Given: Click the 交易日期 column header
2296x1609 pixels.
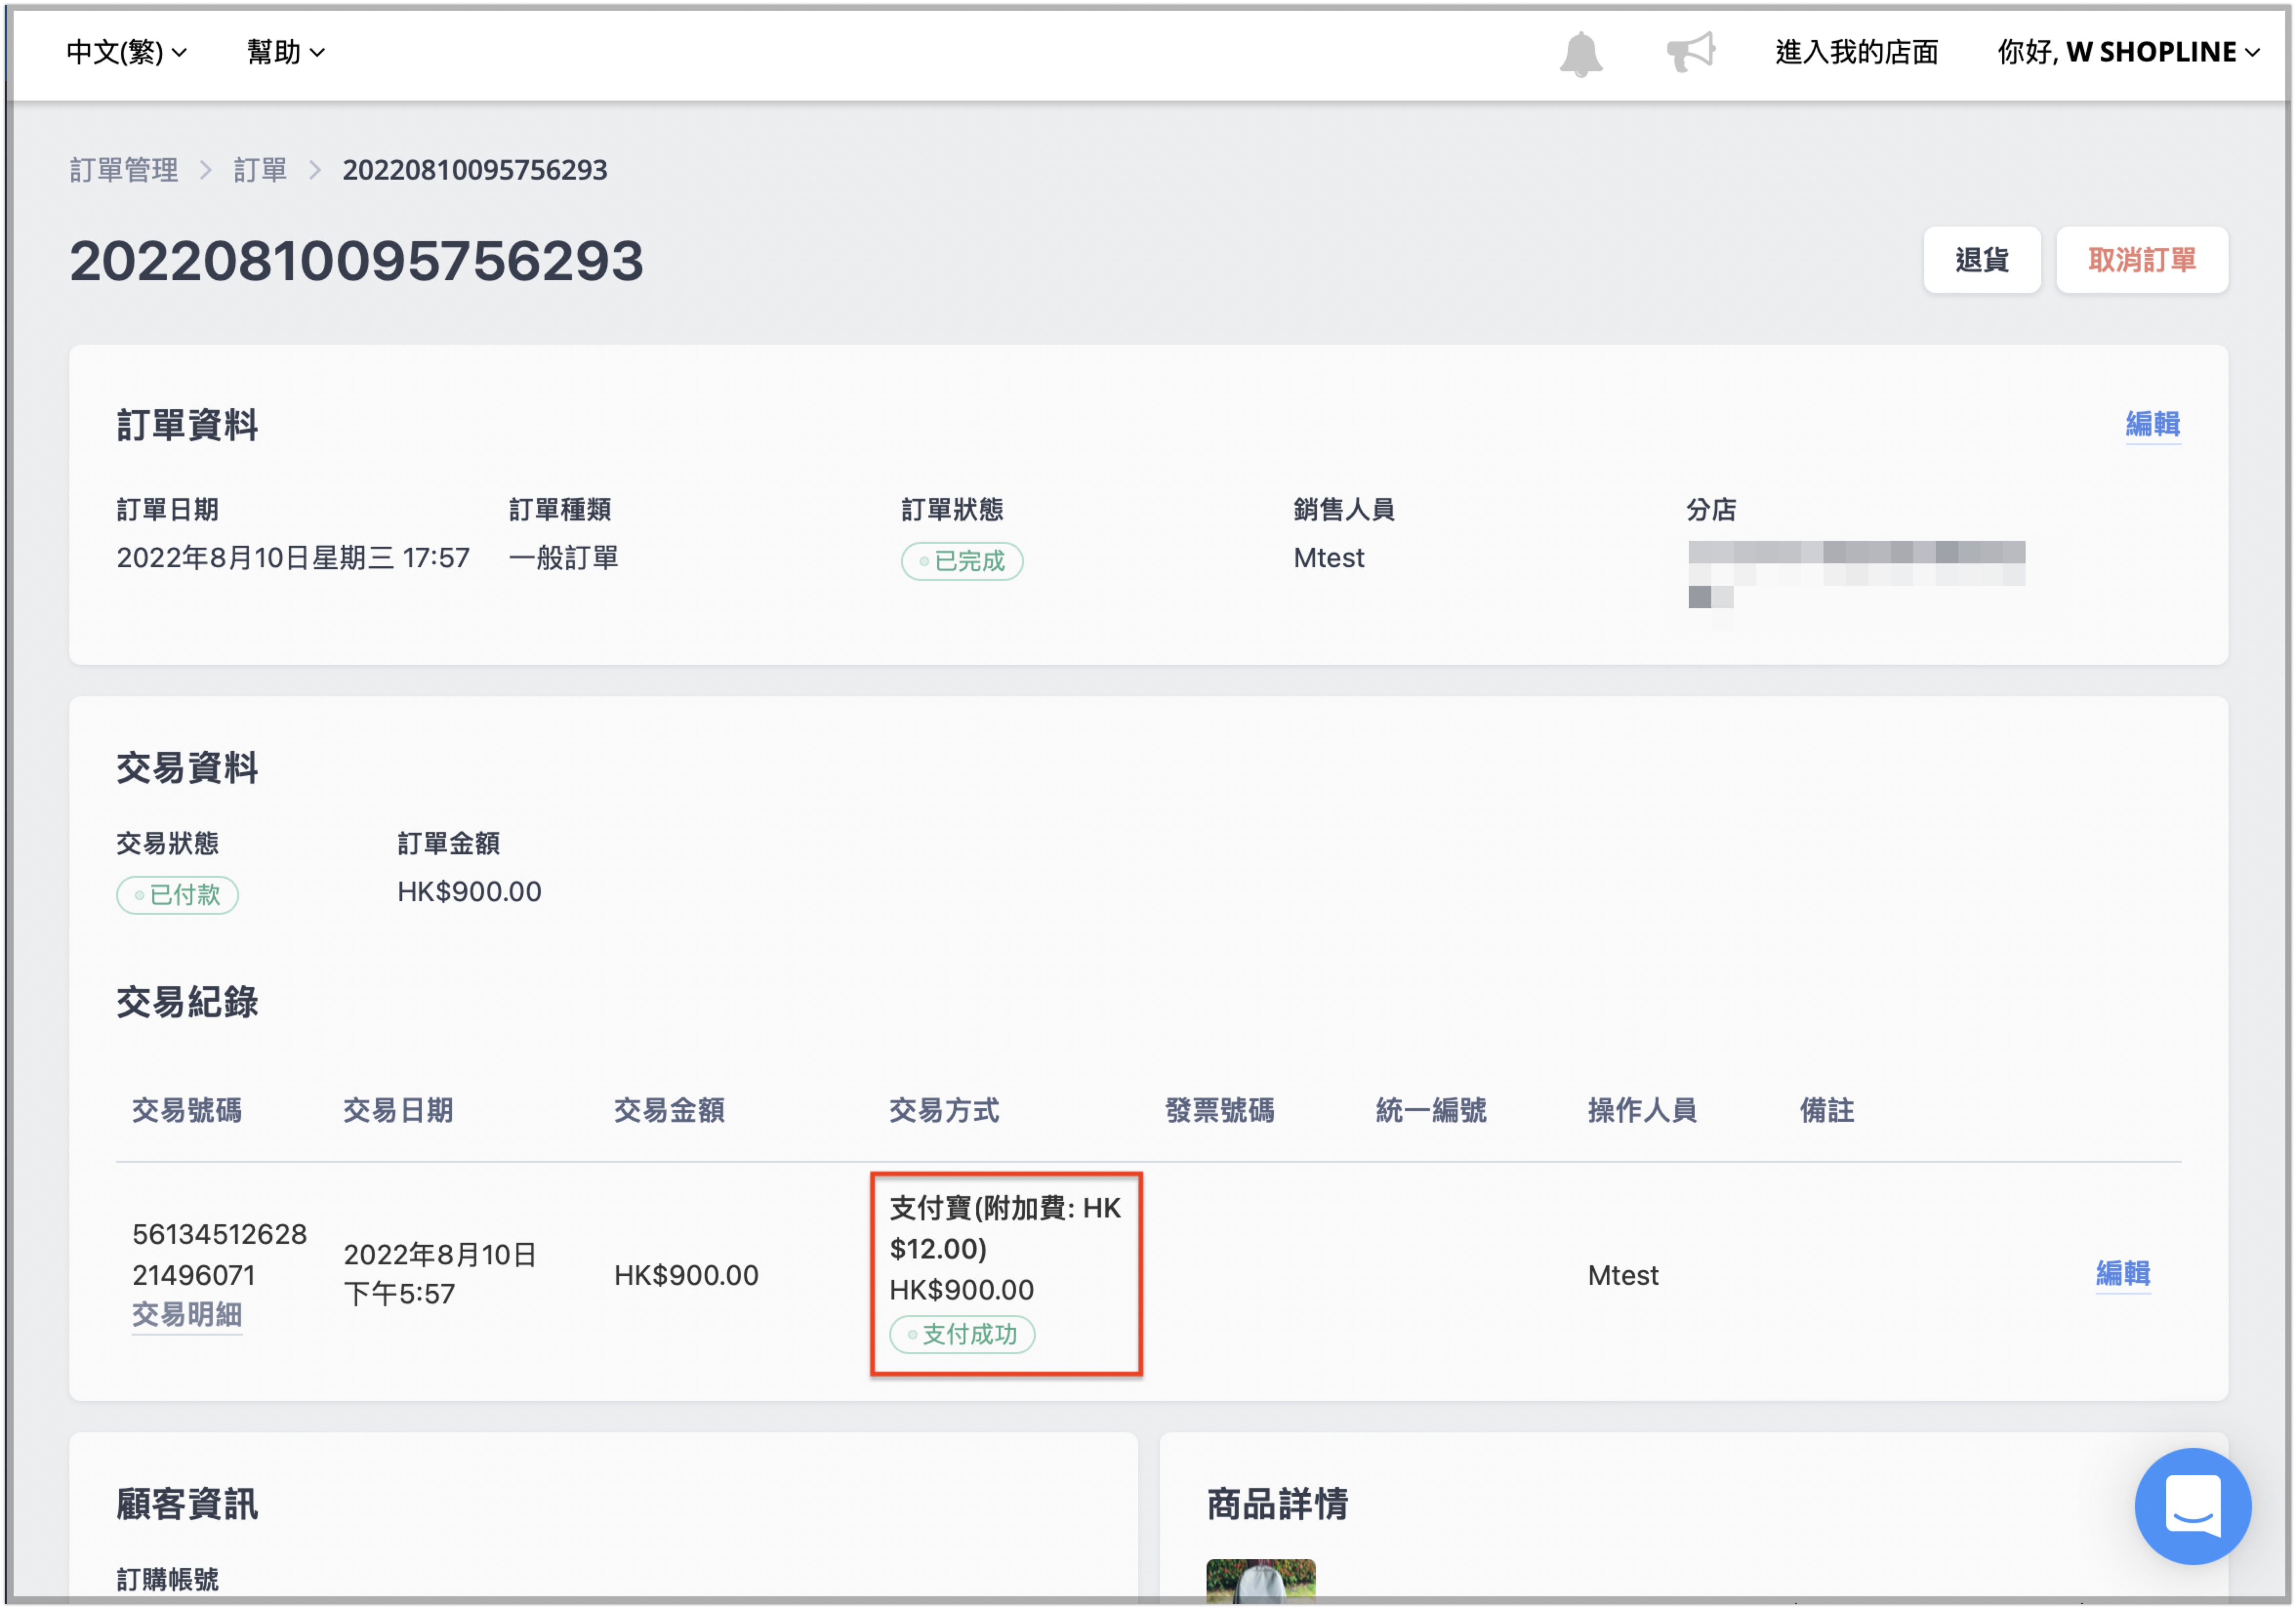Looking at the screenshot, I should [398, 1110].
